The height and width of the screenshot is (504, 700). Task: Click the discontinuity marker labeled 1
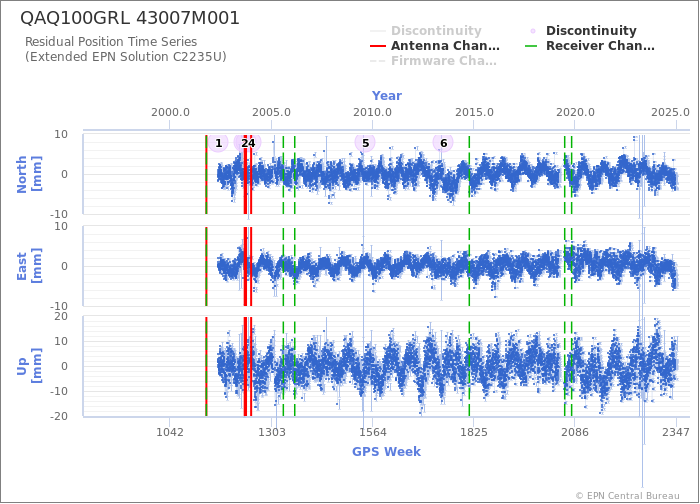pos(218,143)
